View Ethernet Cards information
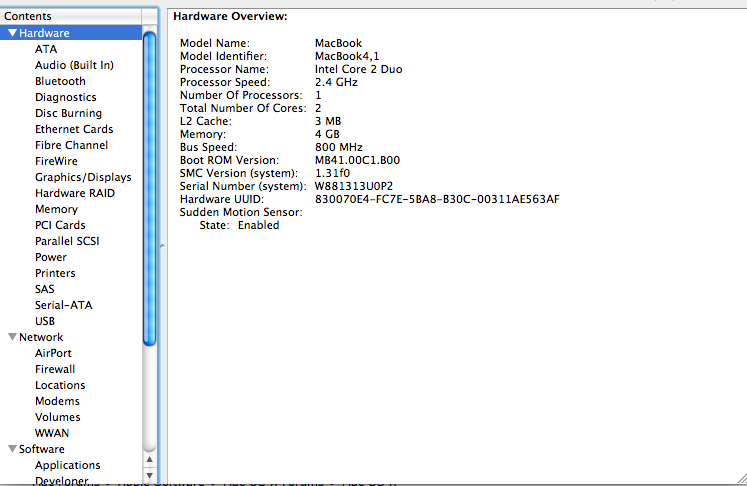The width and height of the screenshot is (747, 486). [x=74, y=129]
